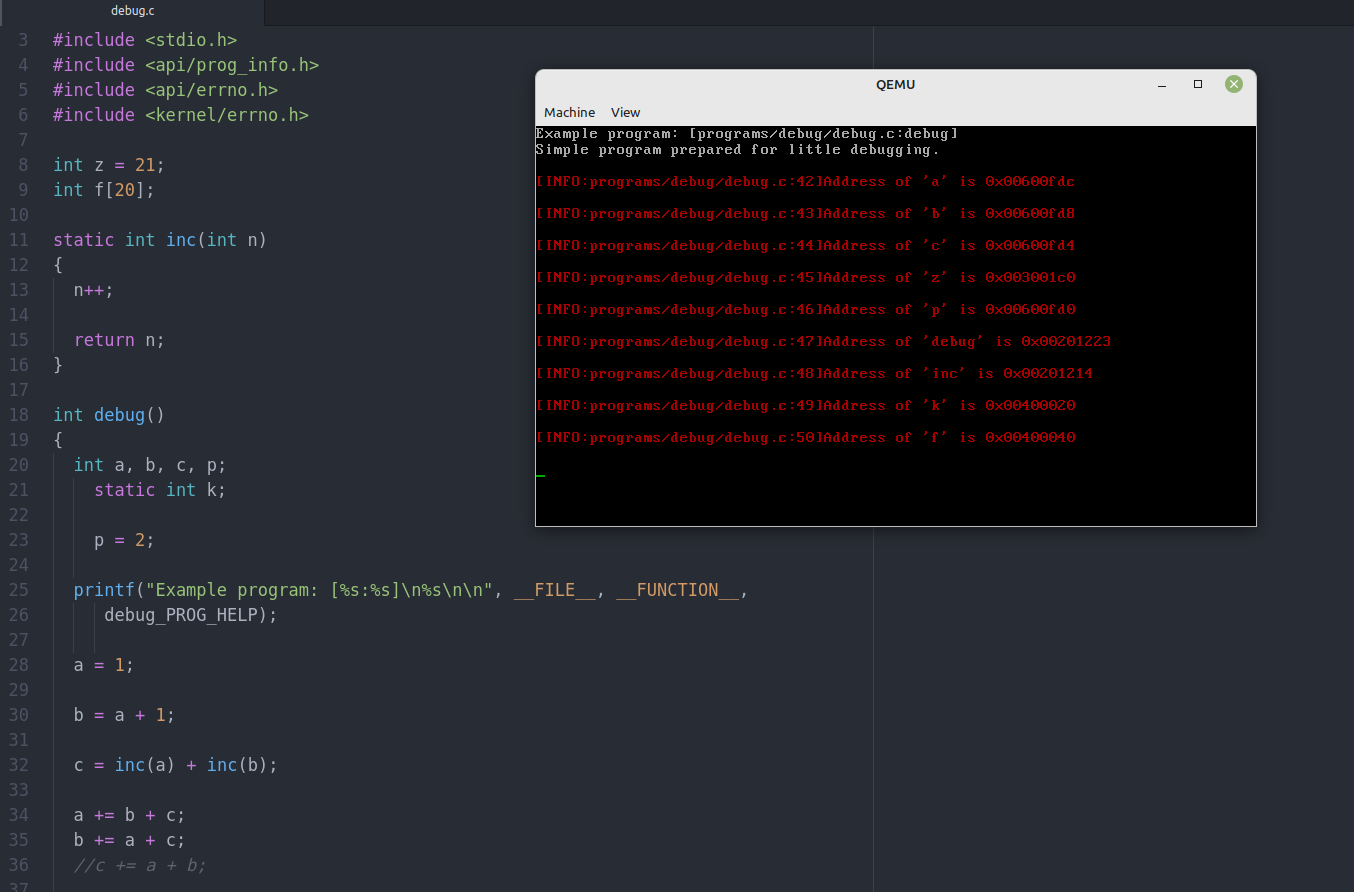
Task: Click the green cursor in QEMU terminal
Action: (x=540, y=476)
